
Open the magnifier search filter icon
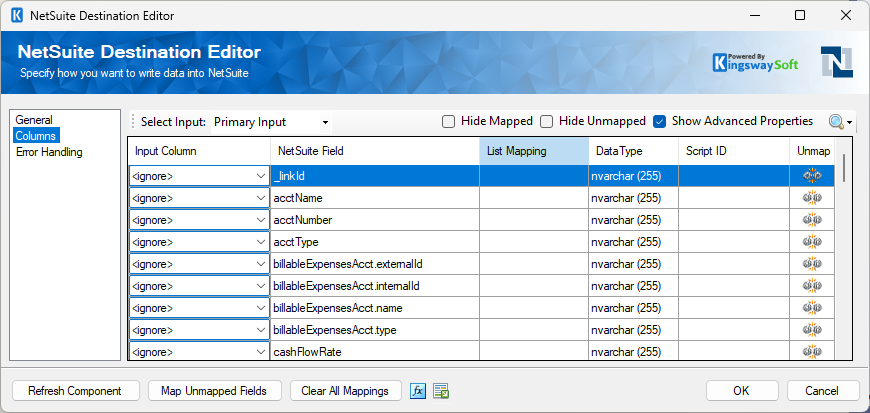(836, 122)
